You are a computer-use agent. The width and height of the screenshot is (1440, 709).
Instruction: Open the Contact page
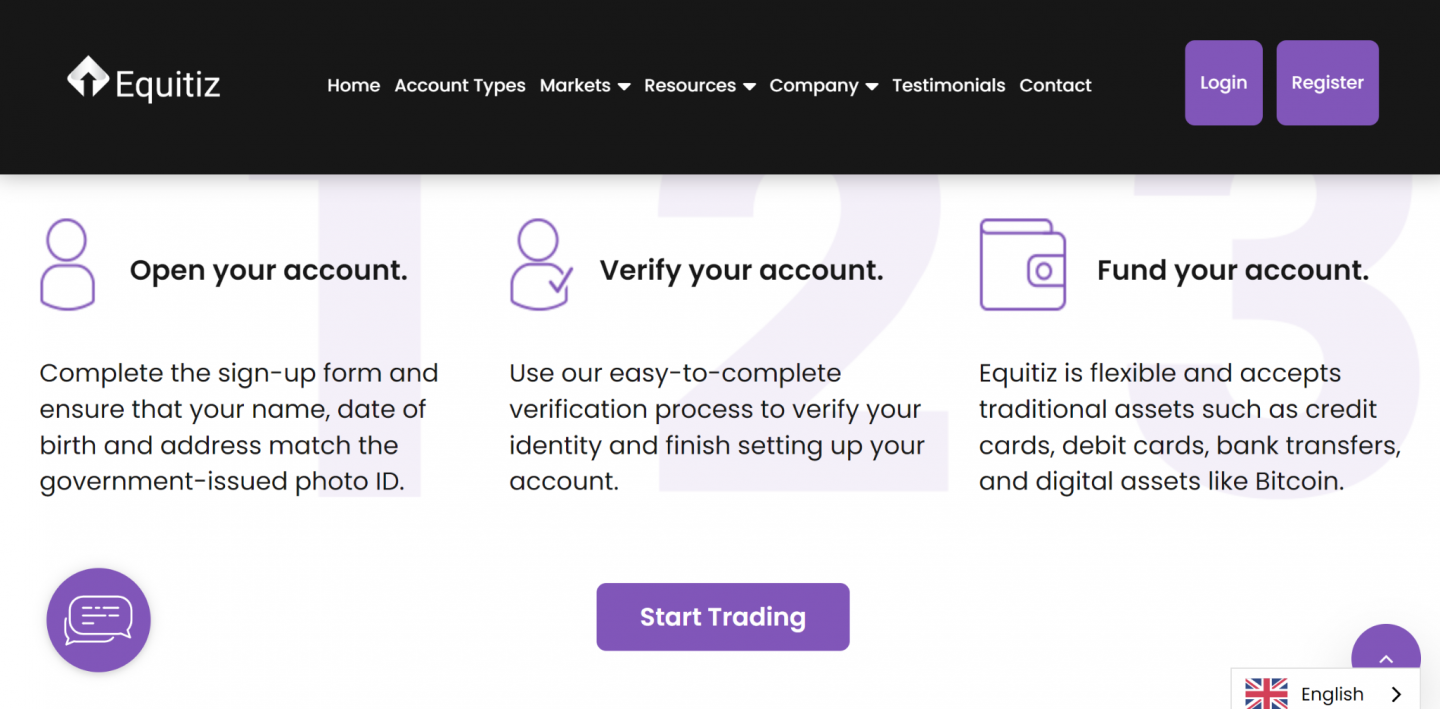[x=1055, y=86]
